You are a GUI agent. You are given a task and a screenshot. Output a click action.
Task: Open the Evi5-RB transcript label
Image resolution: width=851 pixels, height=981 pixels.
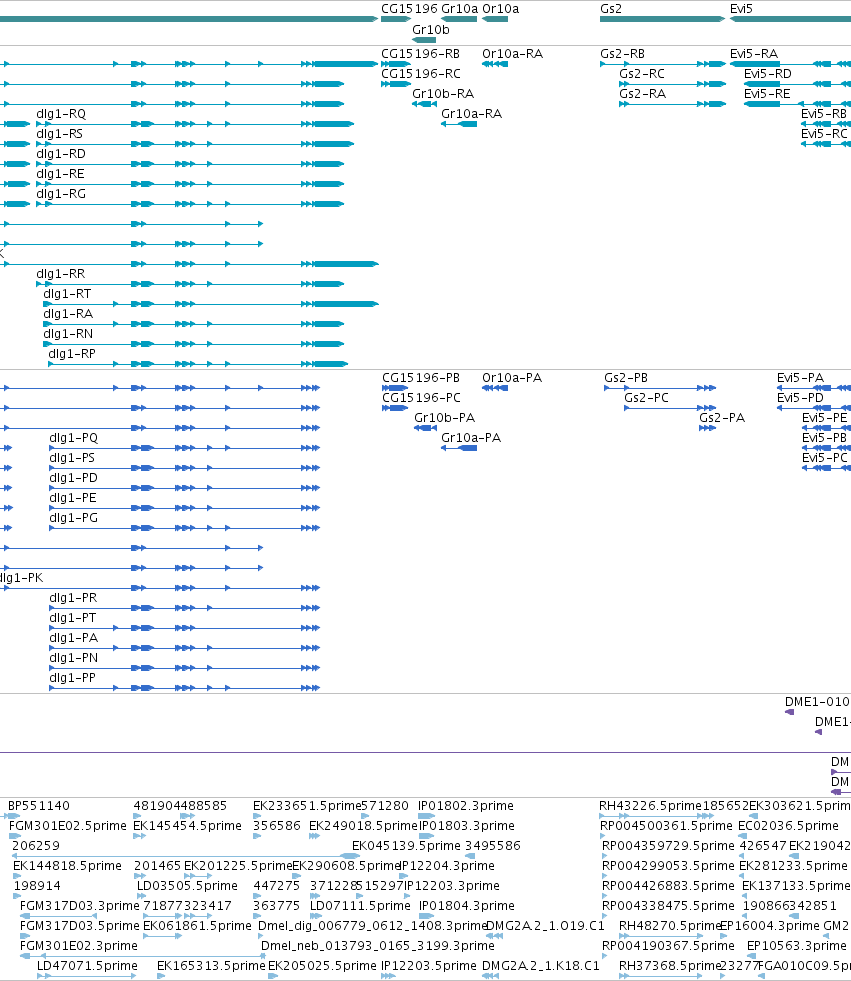[823, 114]
